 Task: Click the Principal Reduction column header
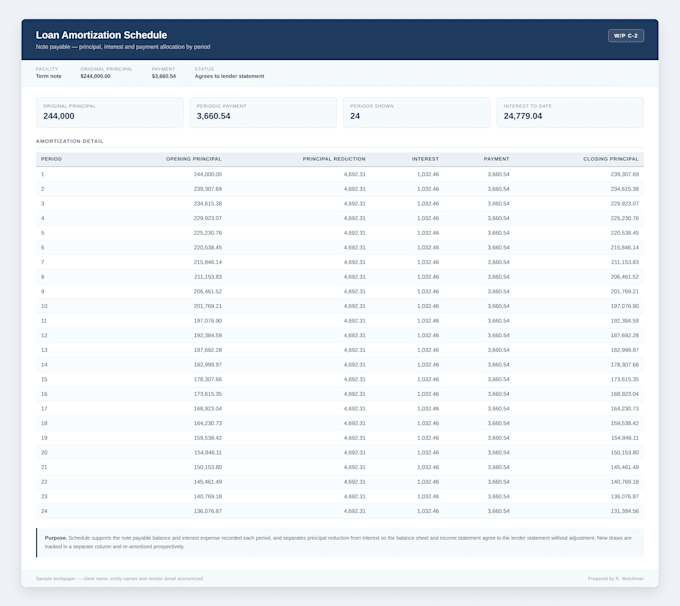(x=334, y=159)
